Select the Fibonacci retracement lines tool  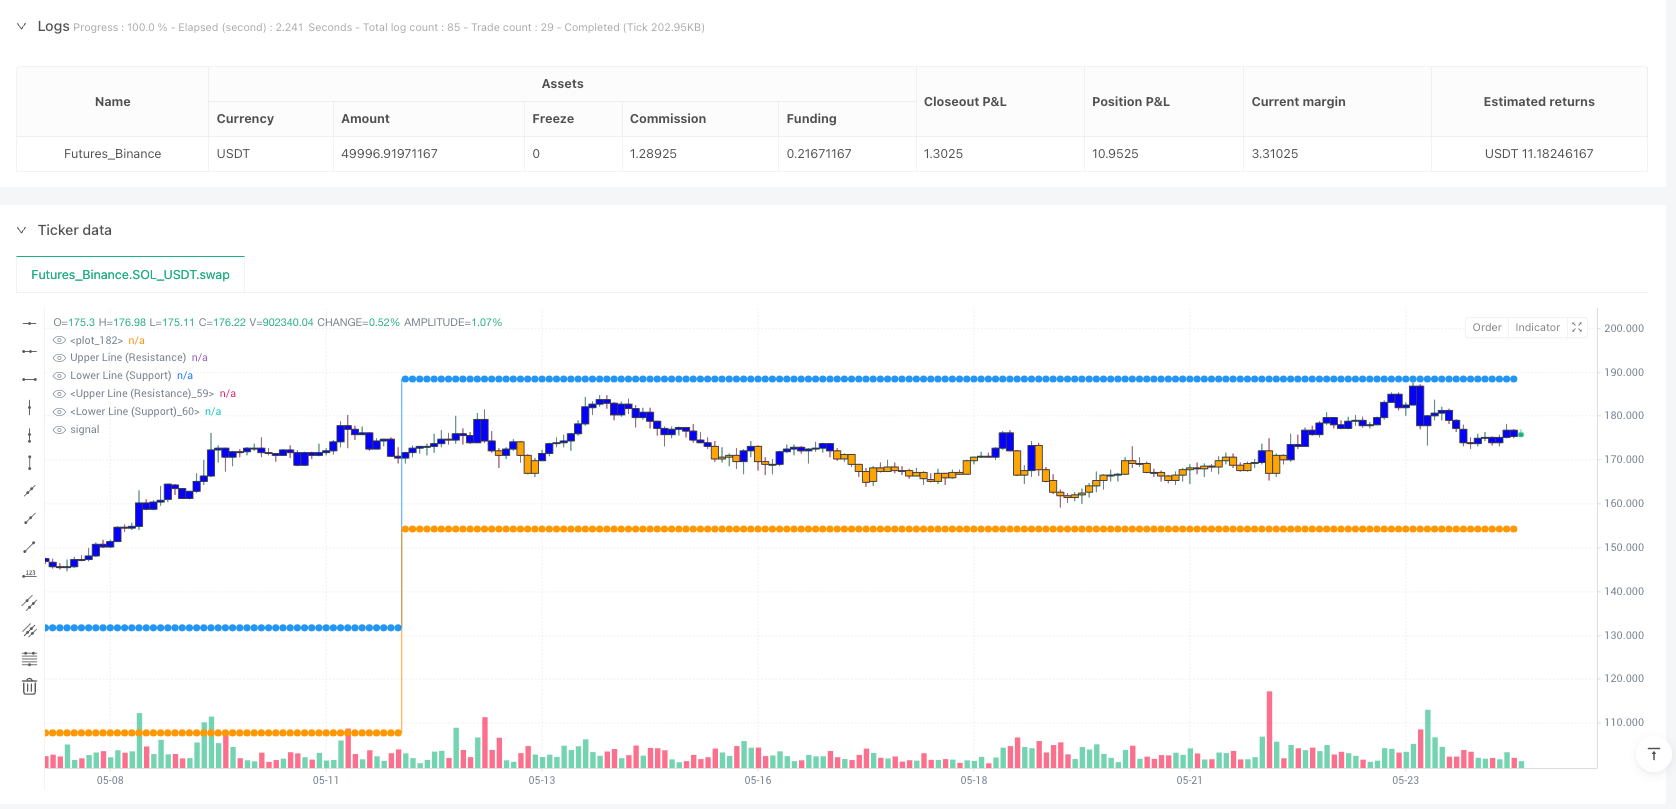29,658
